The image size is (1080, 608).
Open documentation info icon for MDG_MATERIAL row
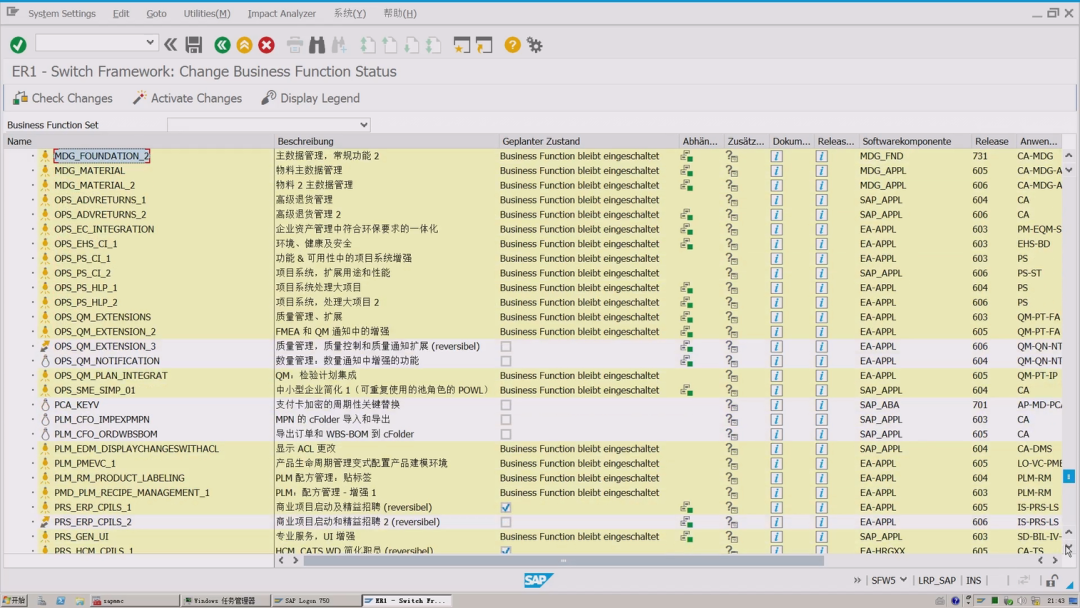(776, 171)
